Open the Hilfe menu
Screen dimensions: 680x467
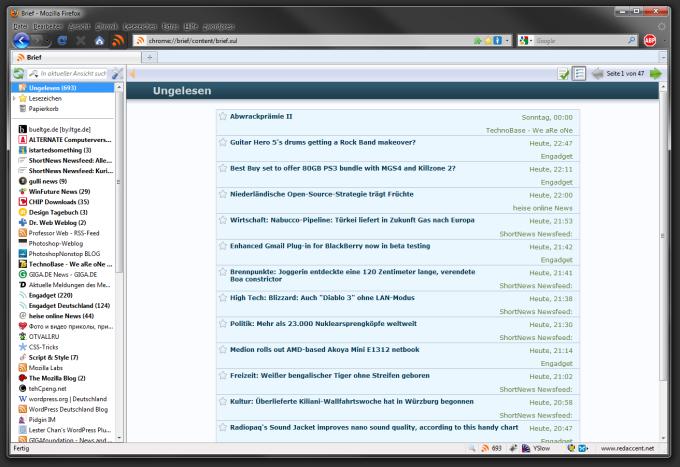tap(190, 26)
